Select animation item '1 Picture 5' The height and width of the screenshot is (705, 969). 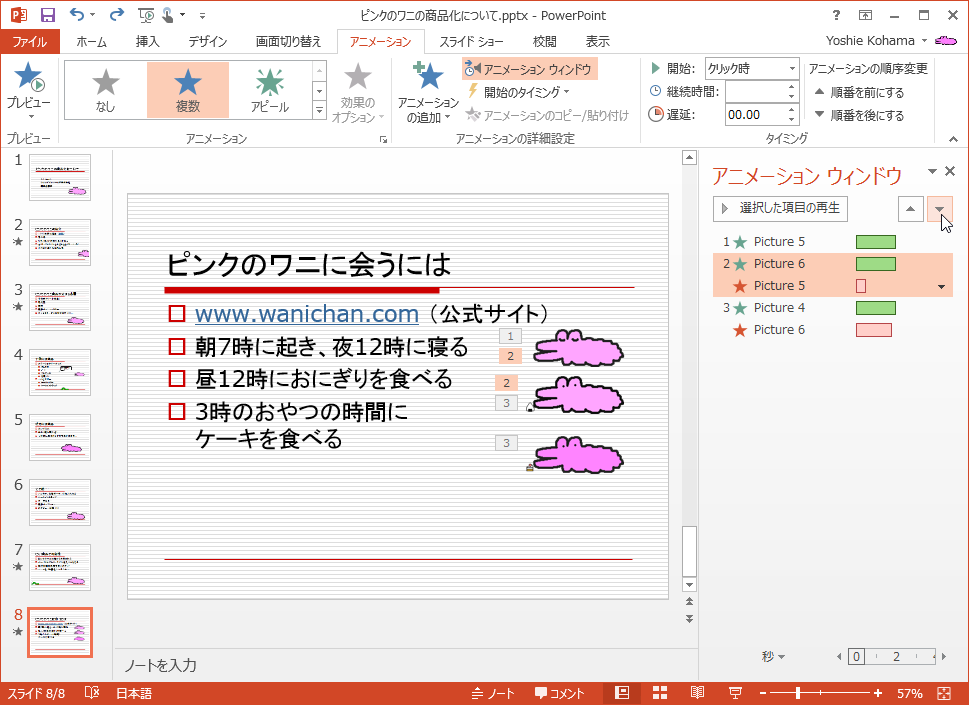coord(832,242)
